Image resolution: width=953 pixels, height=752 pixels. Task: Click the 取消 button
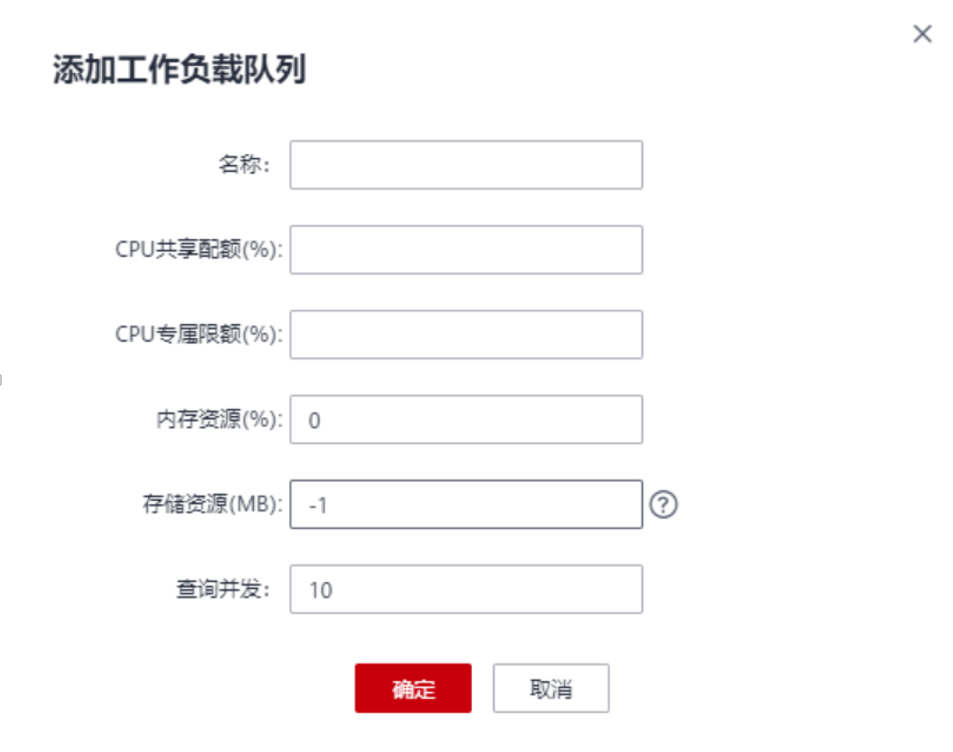point(550,689)
